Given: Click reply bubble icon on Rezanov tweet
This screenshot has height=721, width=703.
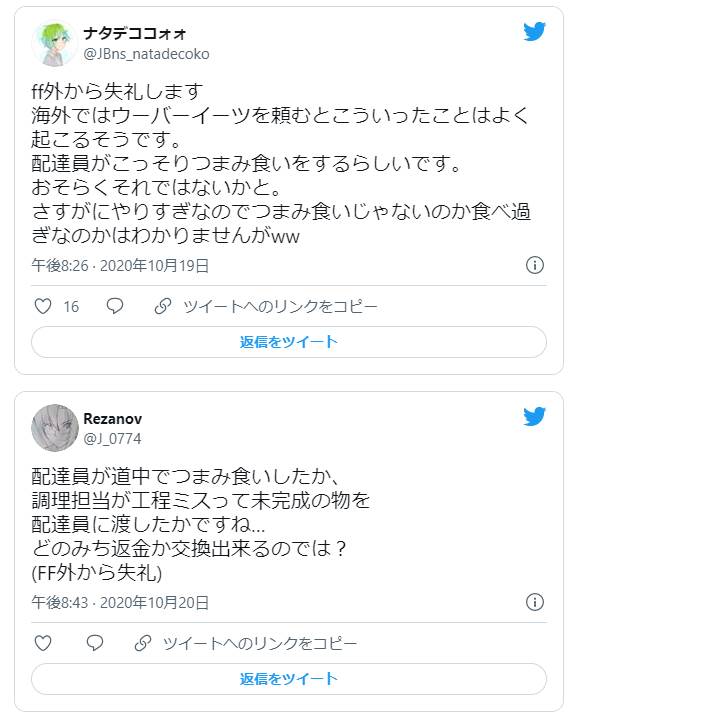Looking at the screenshot, I should coord(95,642).
